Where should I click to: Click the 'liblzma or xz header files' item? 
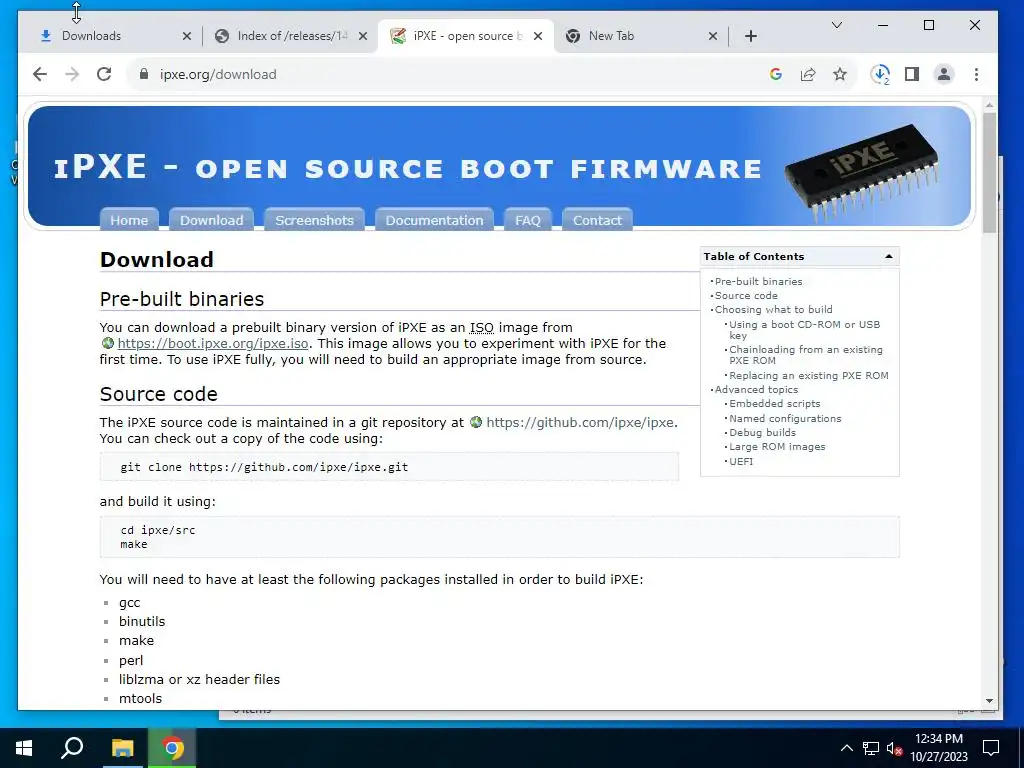pos(199,679)
